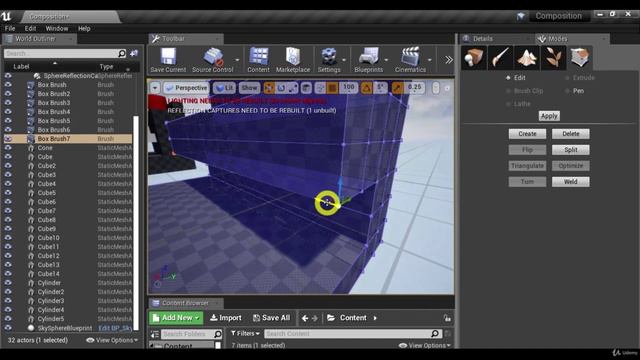Toggle rotation snapping icon in viewport
640x360 pixels.
click(366, 88)
